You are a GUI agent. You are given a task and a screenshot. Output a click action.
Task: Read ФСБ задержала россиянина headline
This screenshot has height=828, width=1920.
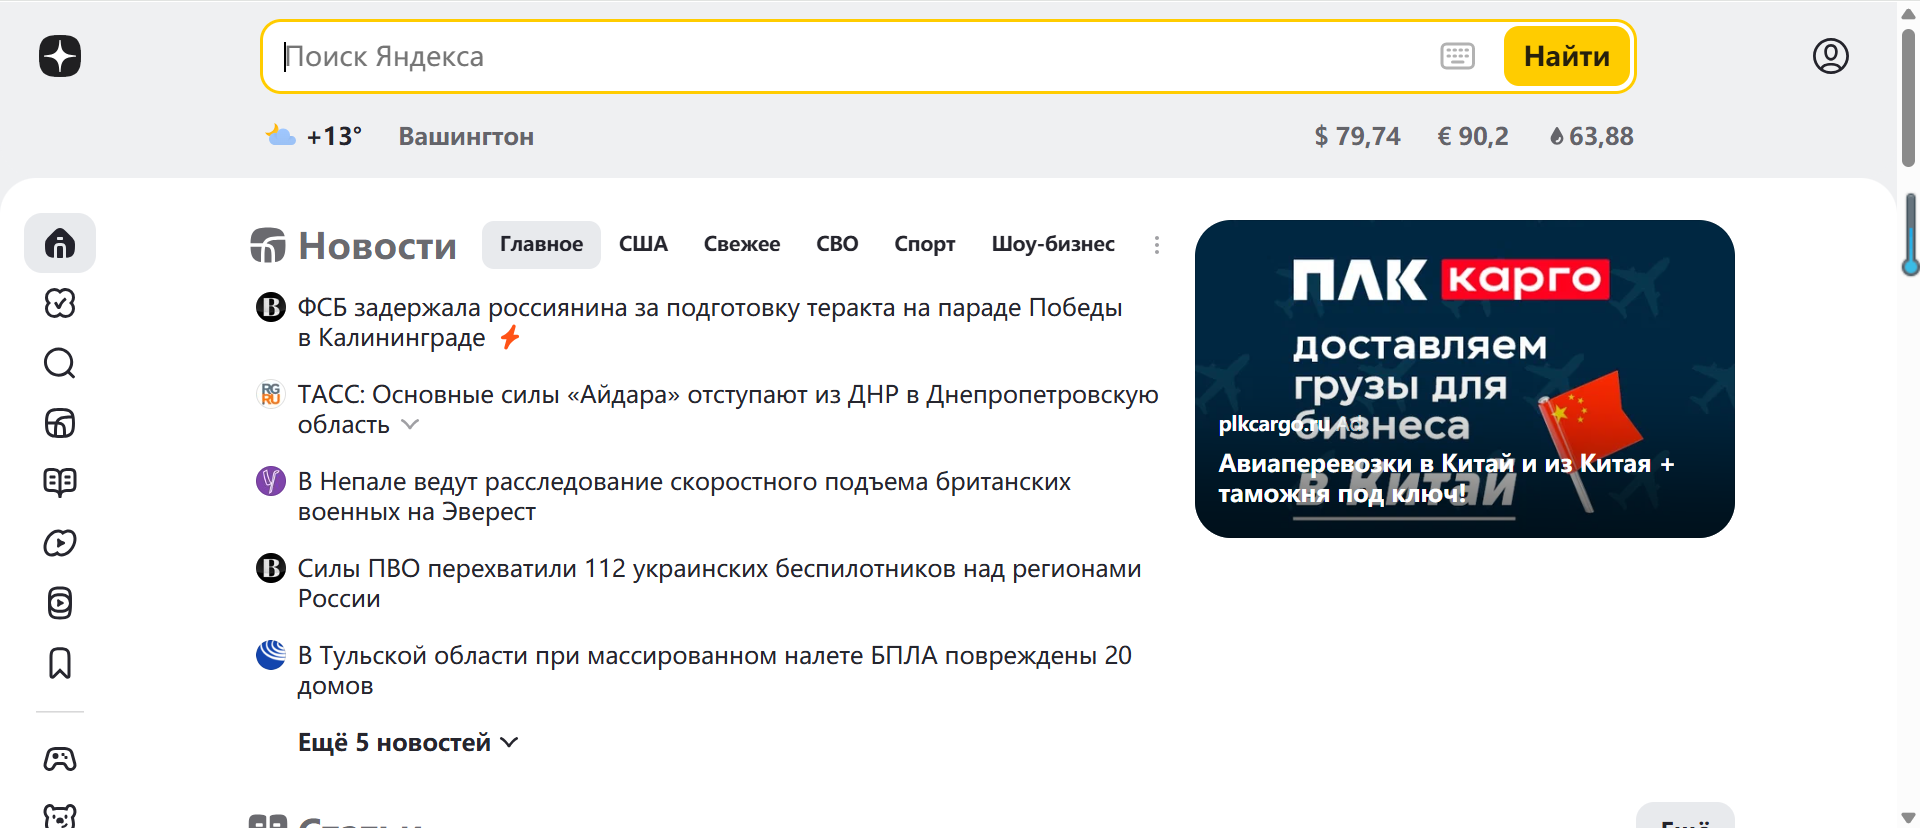click(x=710, y=322)
